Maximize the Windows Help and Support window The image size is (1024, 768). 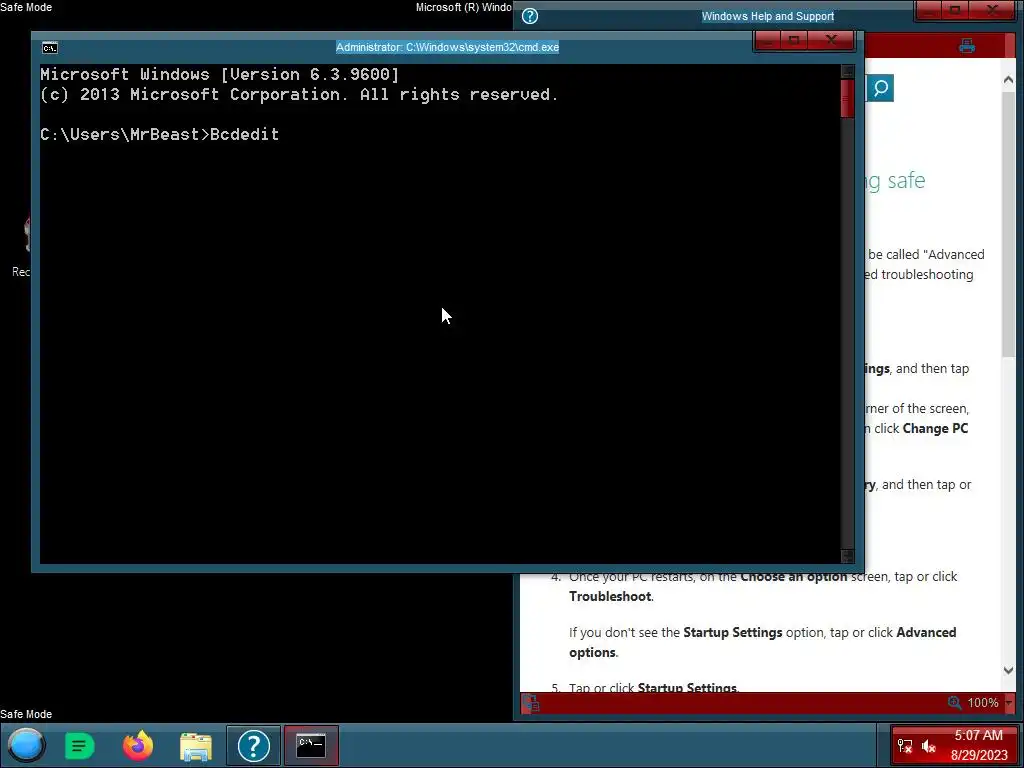tap(955, 10)
